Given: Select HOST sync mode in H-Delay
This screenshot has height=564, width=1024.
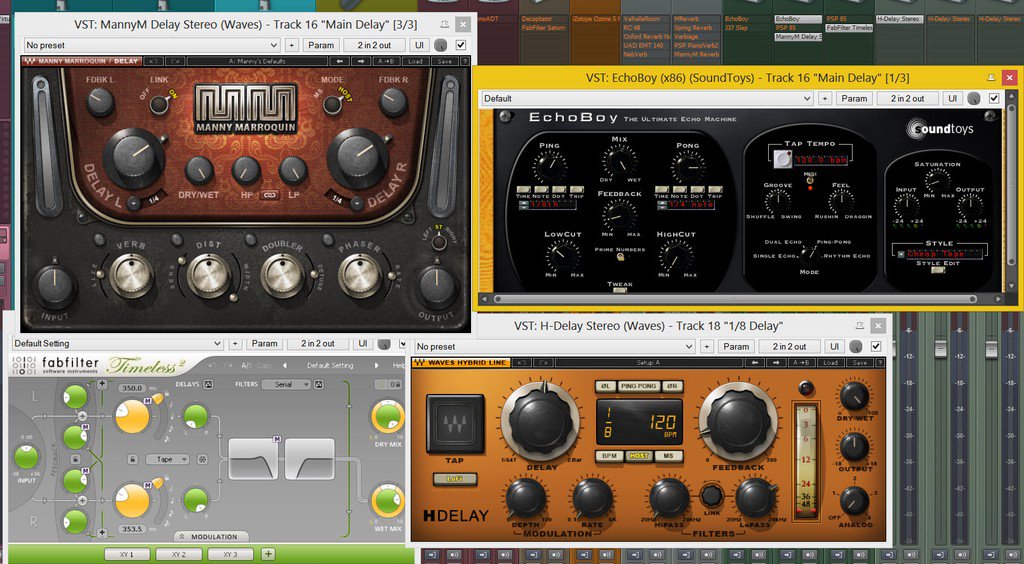Looking at the screenshot, I should [x=639, y=456].
